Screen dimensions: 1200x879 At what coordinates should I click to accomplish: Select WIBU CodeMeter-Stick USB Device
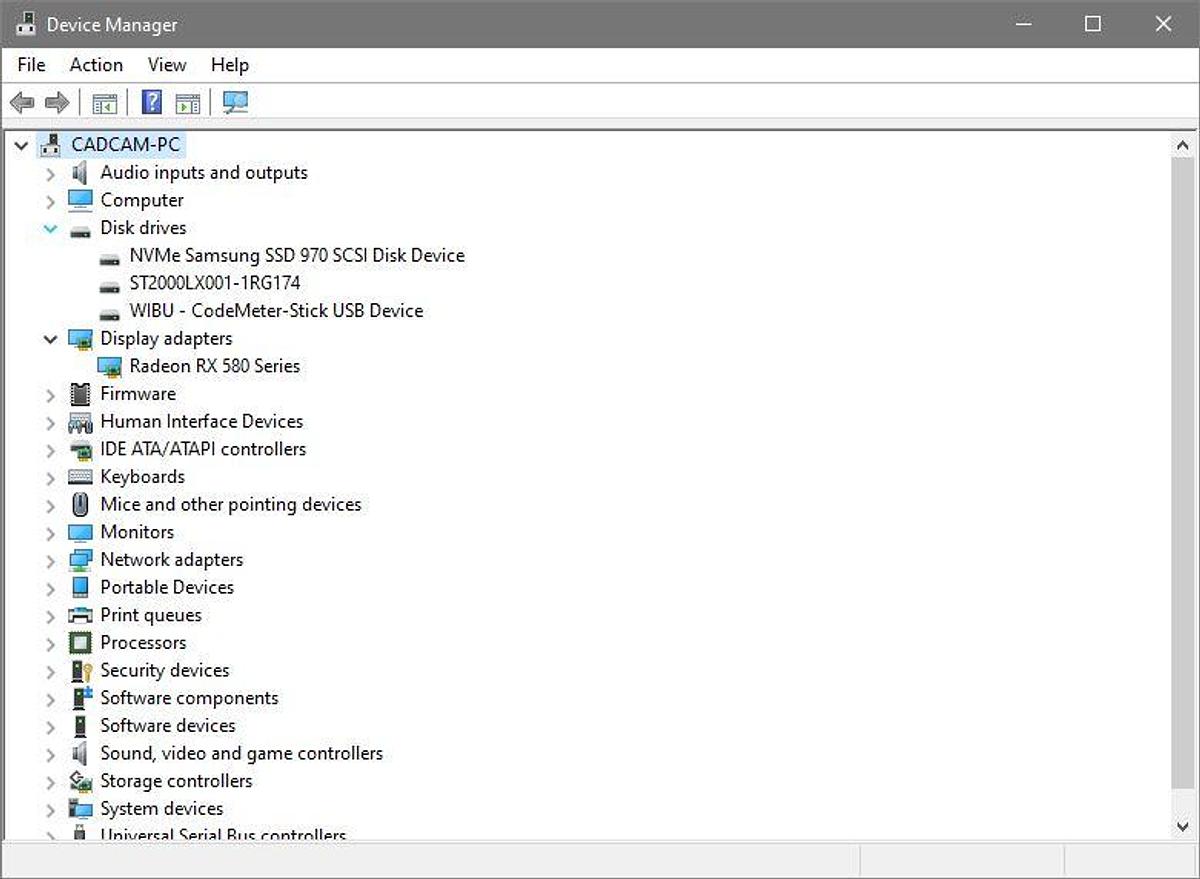coord(276,311)
